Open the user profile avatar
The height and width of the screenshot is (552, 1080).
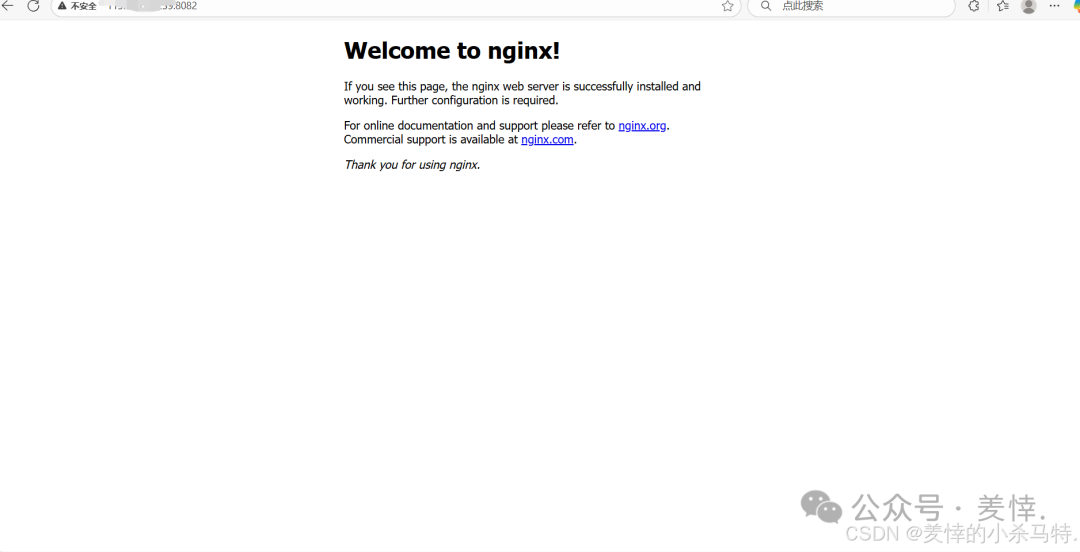1028,6
